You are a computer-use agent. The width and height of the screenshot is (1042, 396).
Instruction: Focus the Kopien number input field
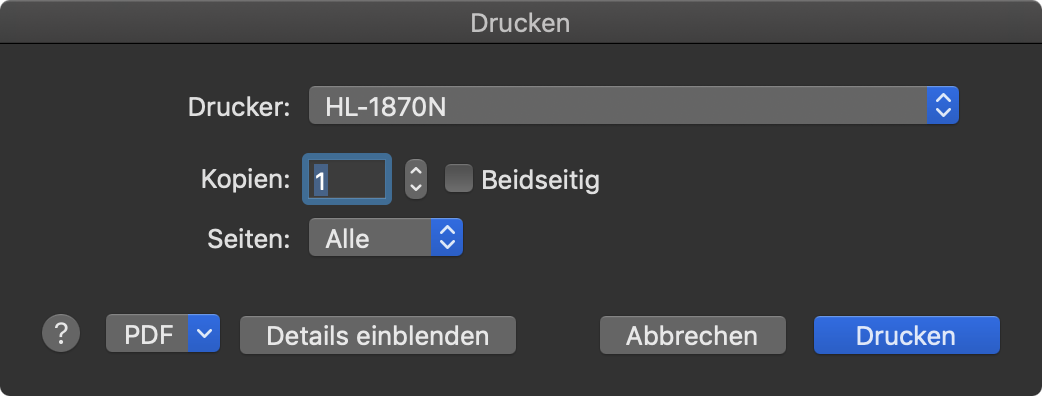(346, 179)
